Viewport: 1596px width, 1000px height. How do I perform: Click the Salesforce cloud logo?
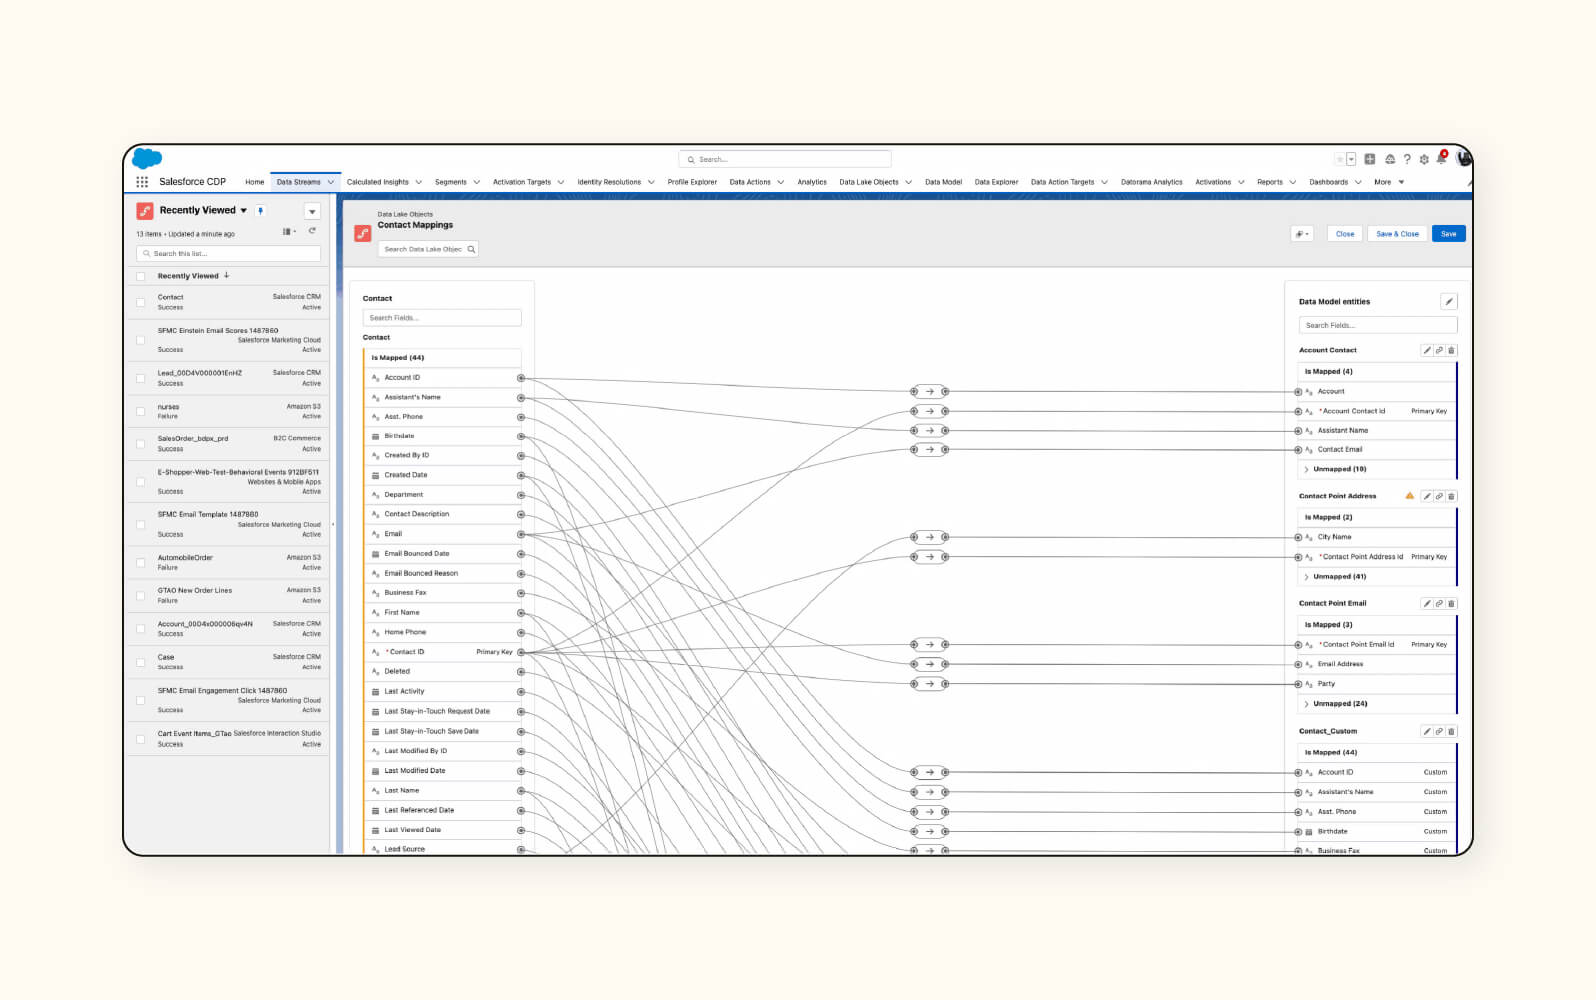tap(147, 159)
